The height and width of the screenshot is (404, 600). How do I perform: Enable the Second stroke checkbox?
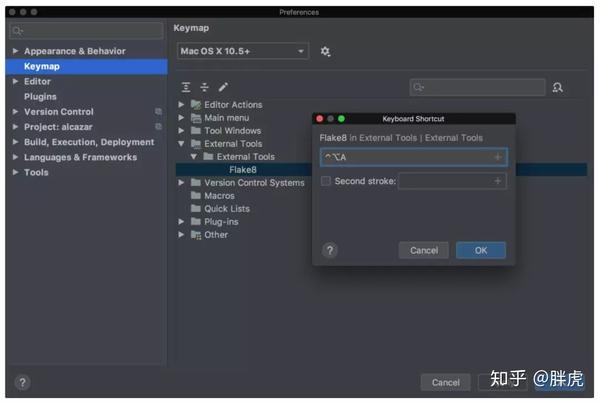(326, 181)
